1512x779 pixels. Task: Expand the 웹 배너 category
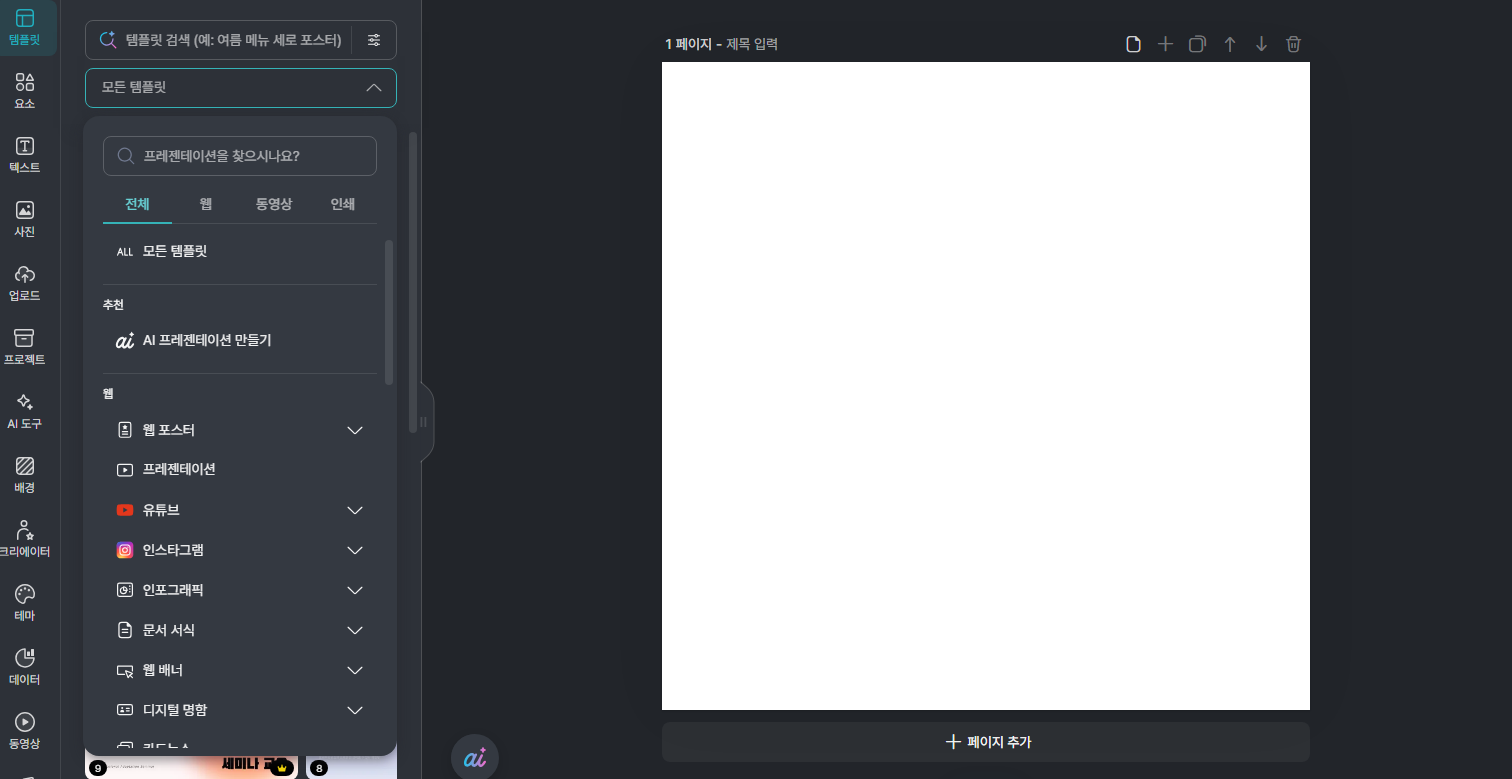click(354, 670)
